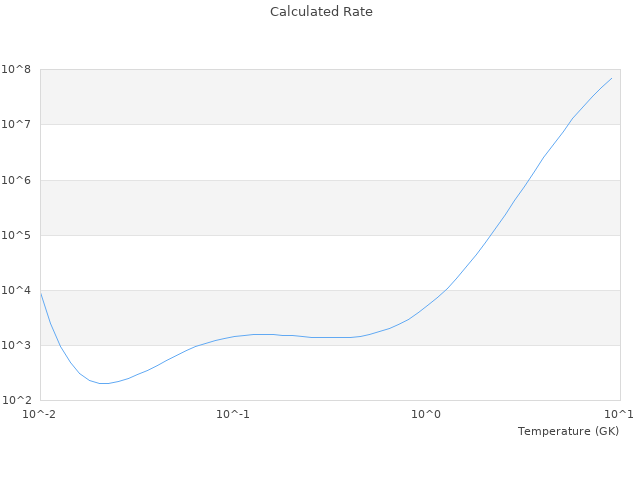The width and height of the screenshot is (640, 480).
Task: Select the 10^8 y-axis tick label
Action: tap(16, 69)
